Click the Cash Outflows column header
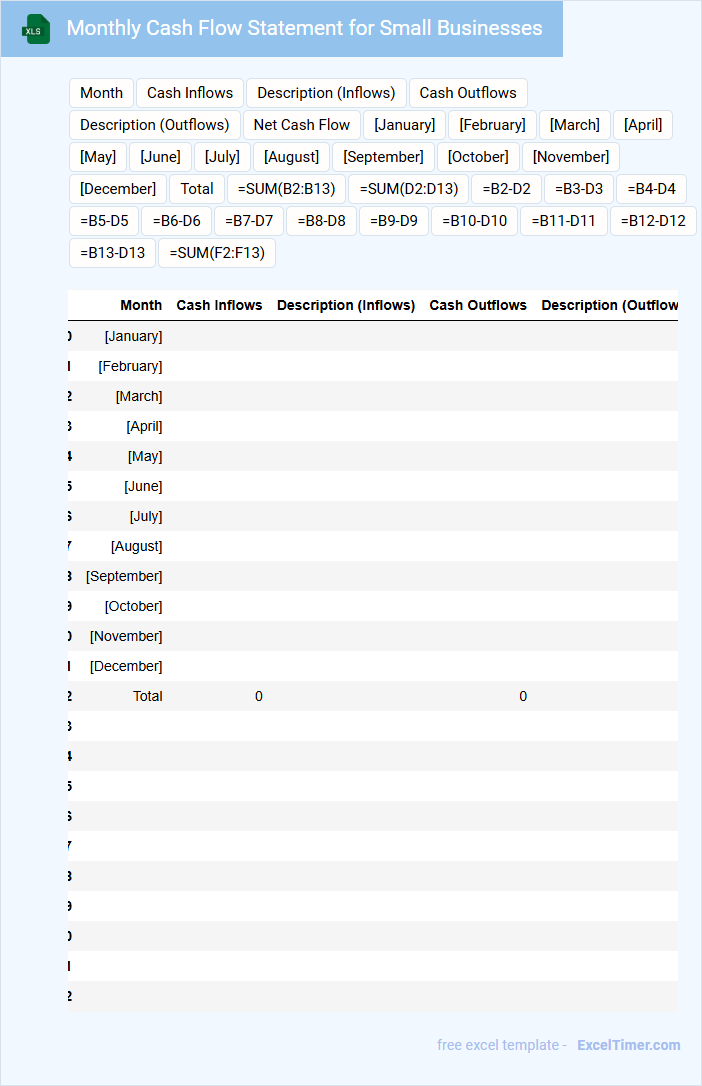The height and width of the screenshot is (1086, 702). (x=478, y=305)
